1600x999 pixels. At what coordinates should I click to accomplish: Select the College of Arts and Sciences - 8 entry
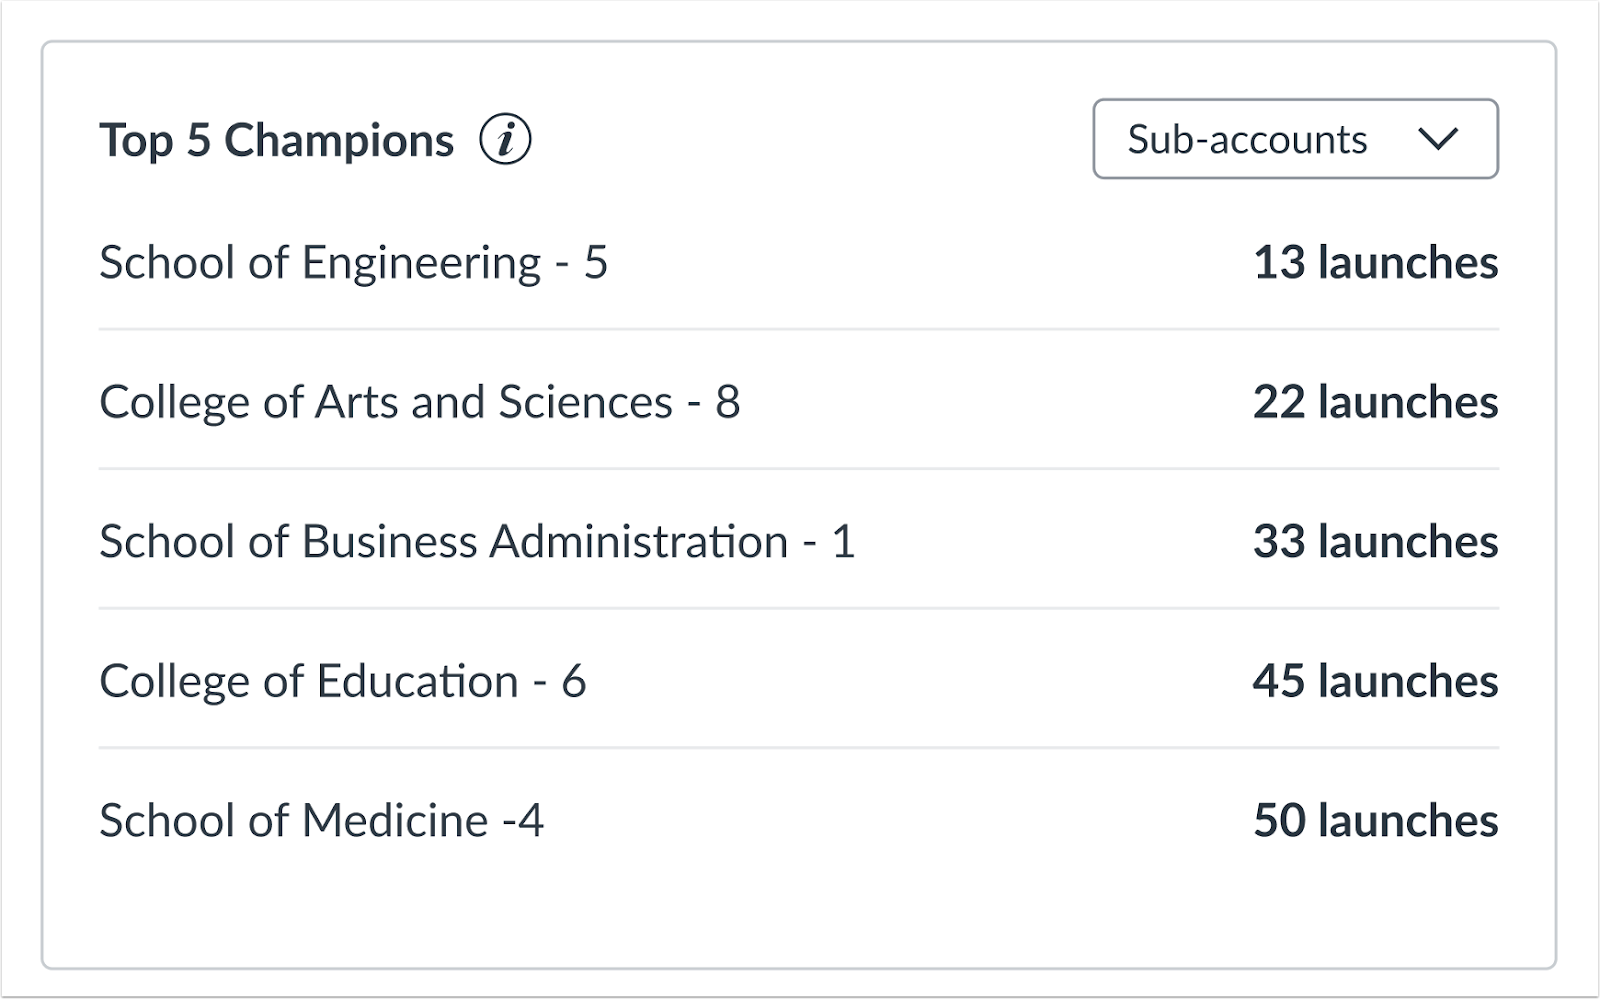[x=419, y=402]
